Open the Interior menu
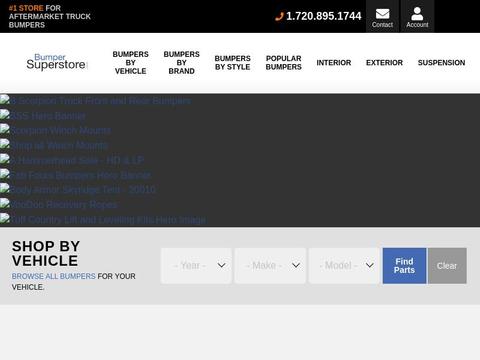Screen dimensions: 480x360 click(334, 63)
